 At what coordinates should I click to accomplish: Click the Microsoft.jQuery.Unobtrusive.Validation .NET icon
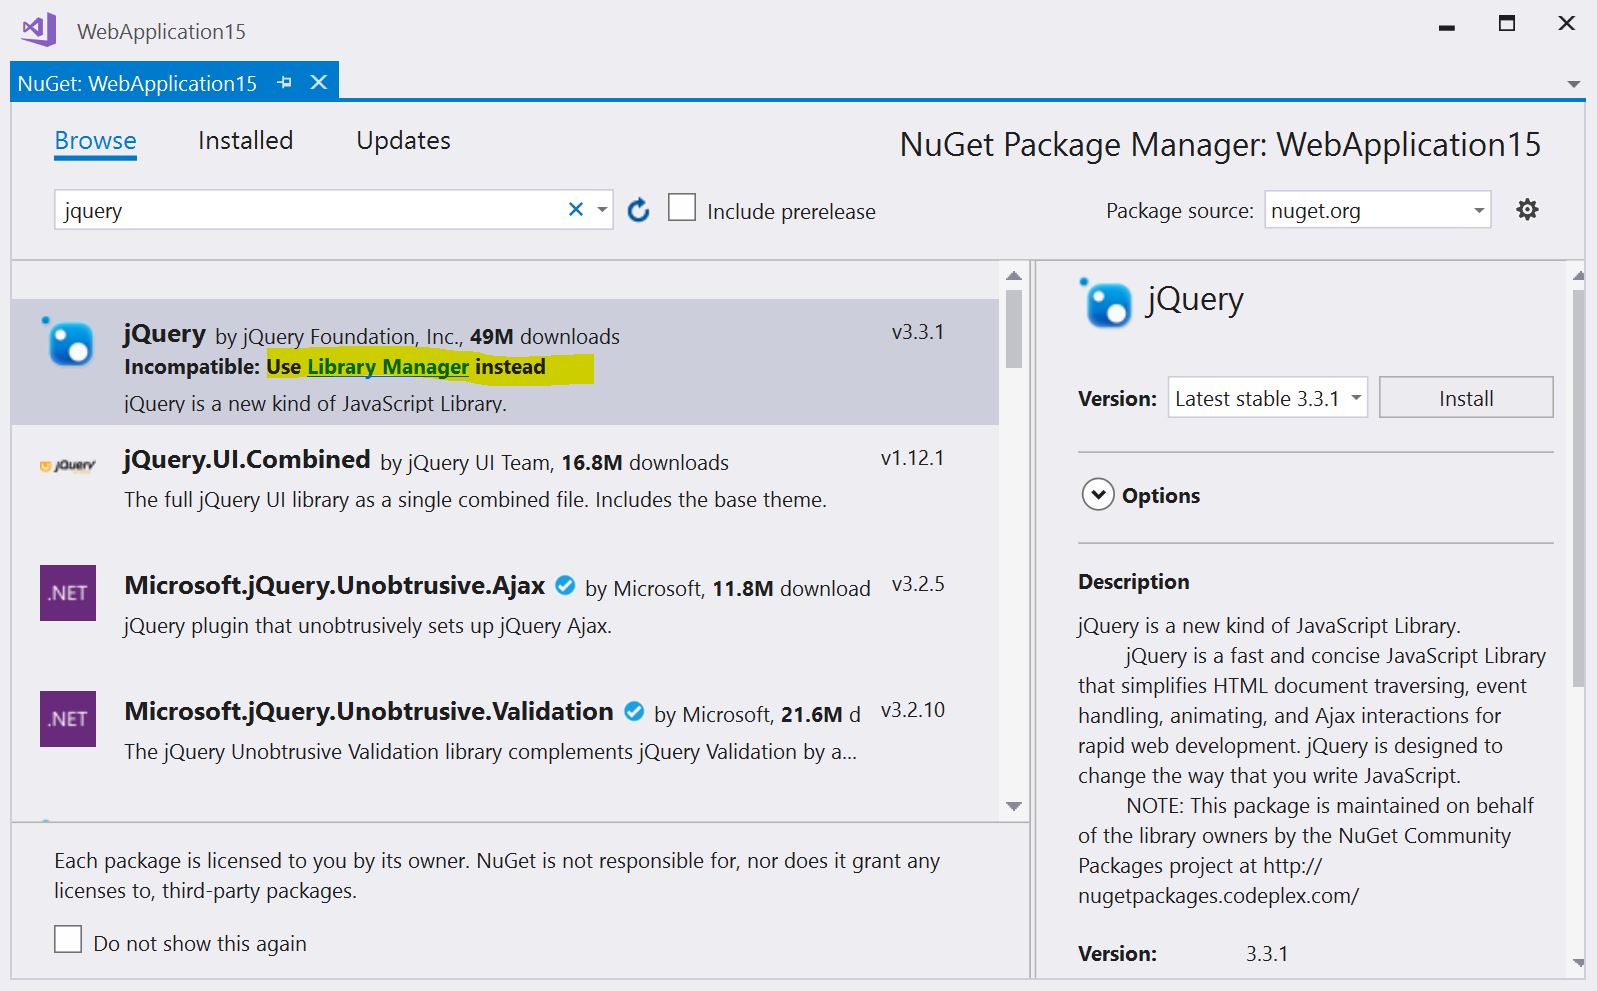68,719
